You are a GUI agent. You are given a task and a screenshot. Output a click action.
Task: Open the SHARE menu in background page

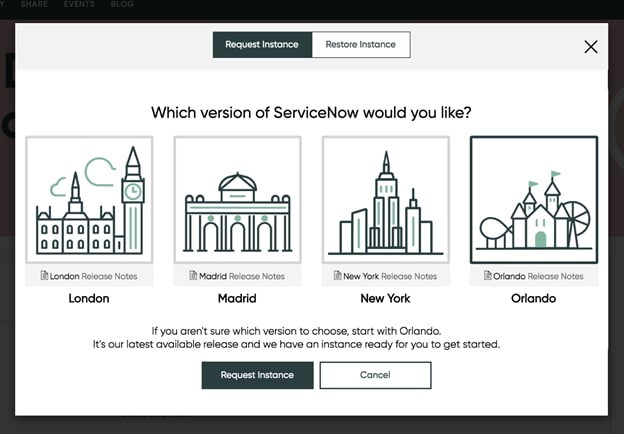click(x=34, y=4)
